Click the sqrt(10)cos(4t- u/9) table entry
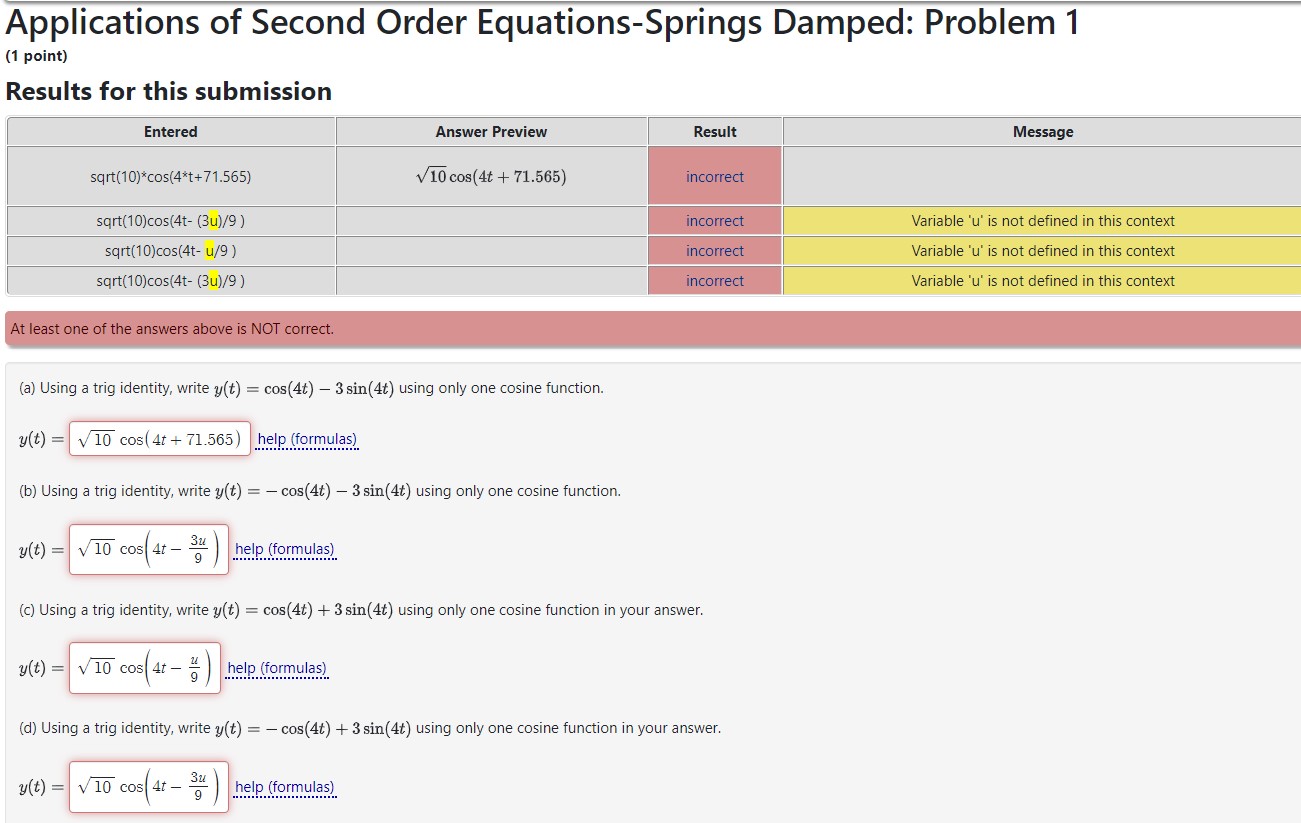 [x=170, y=250]
